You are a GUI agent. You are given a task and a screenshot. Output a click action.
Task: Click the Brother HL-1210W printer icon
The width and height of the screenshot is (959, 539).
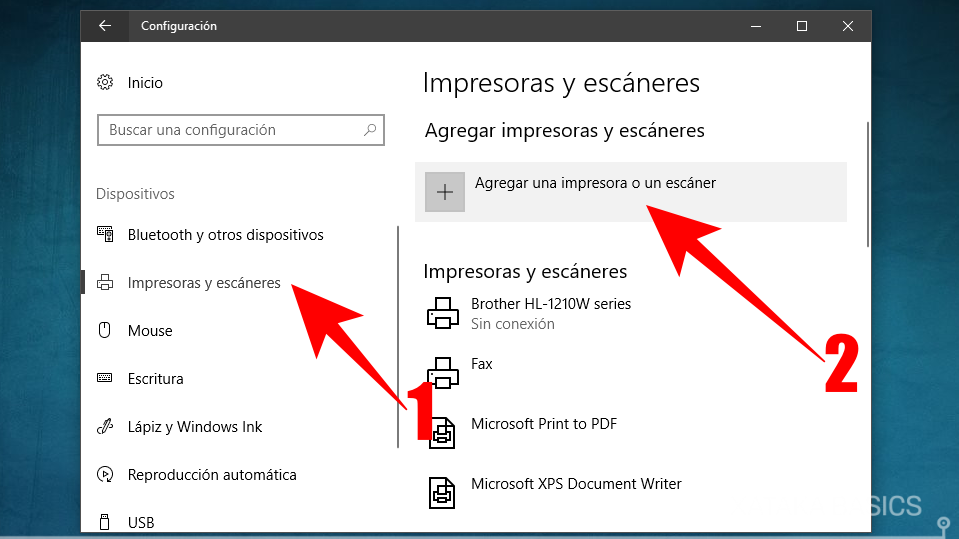[443, 313]
